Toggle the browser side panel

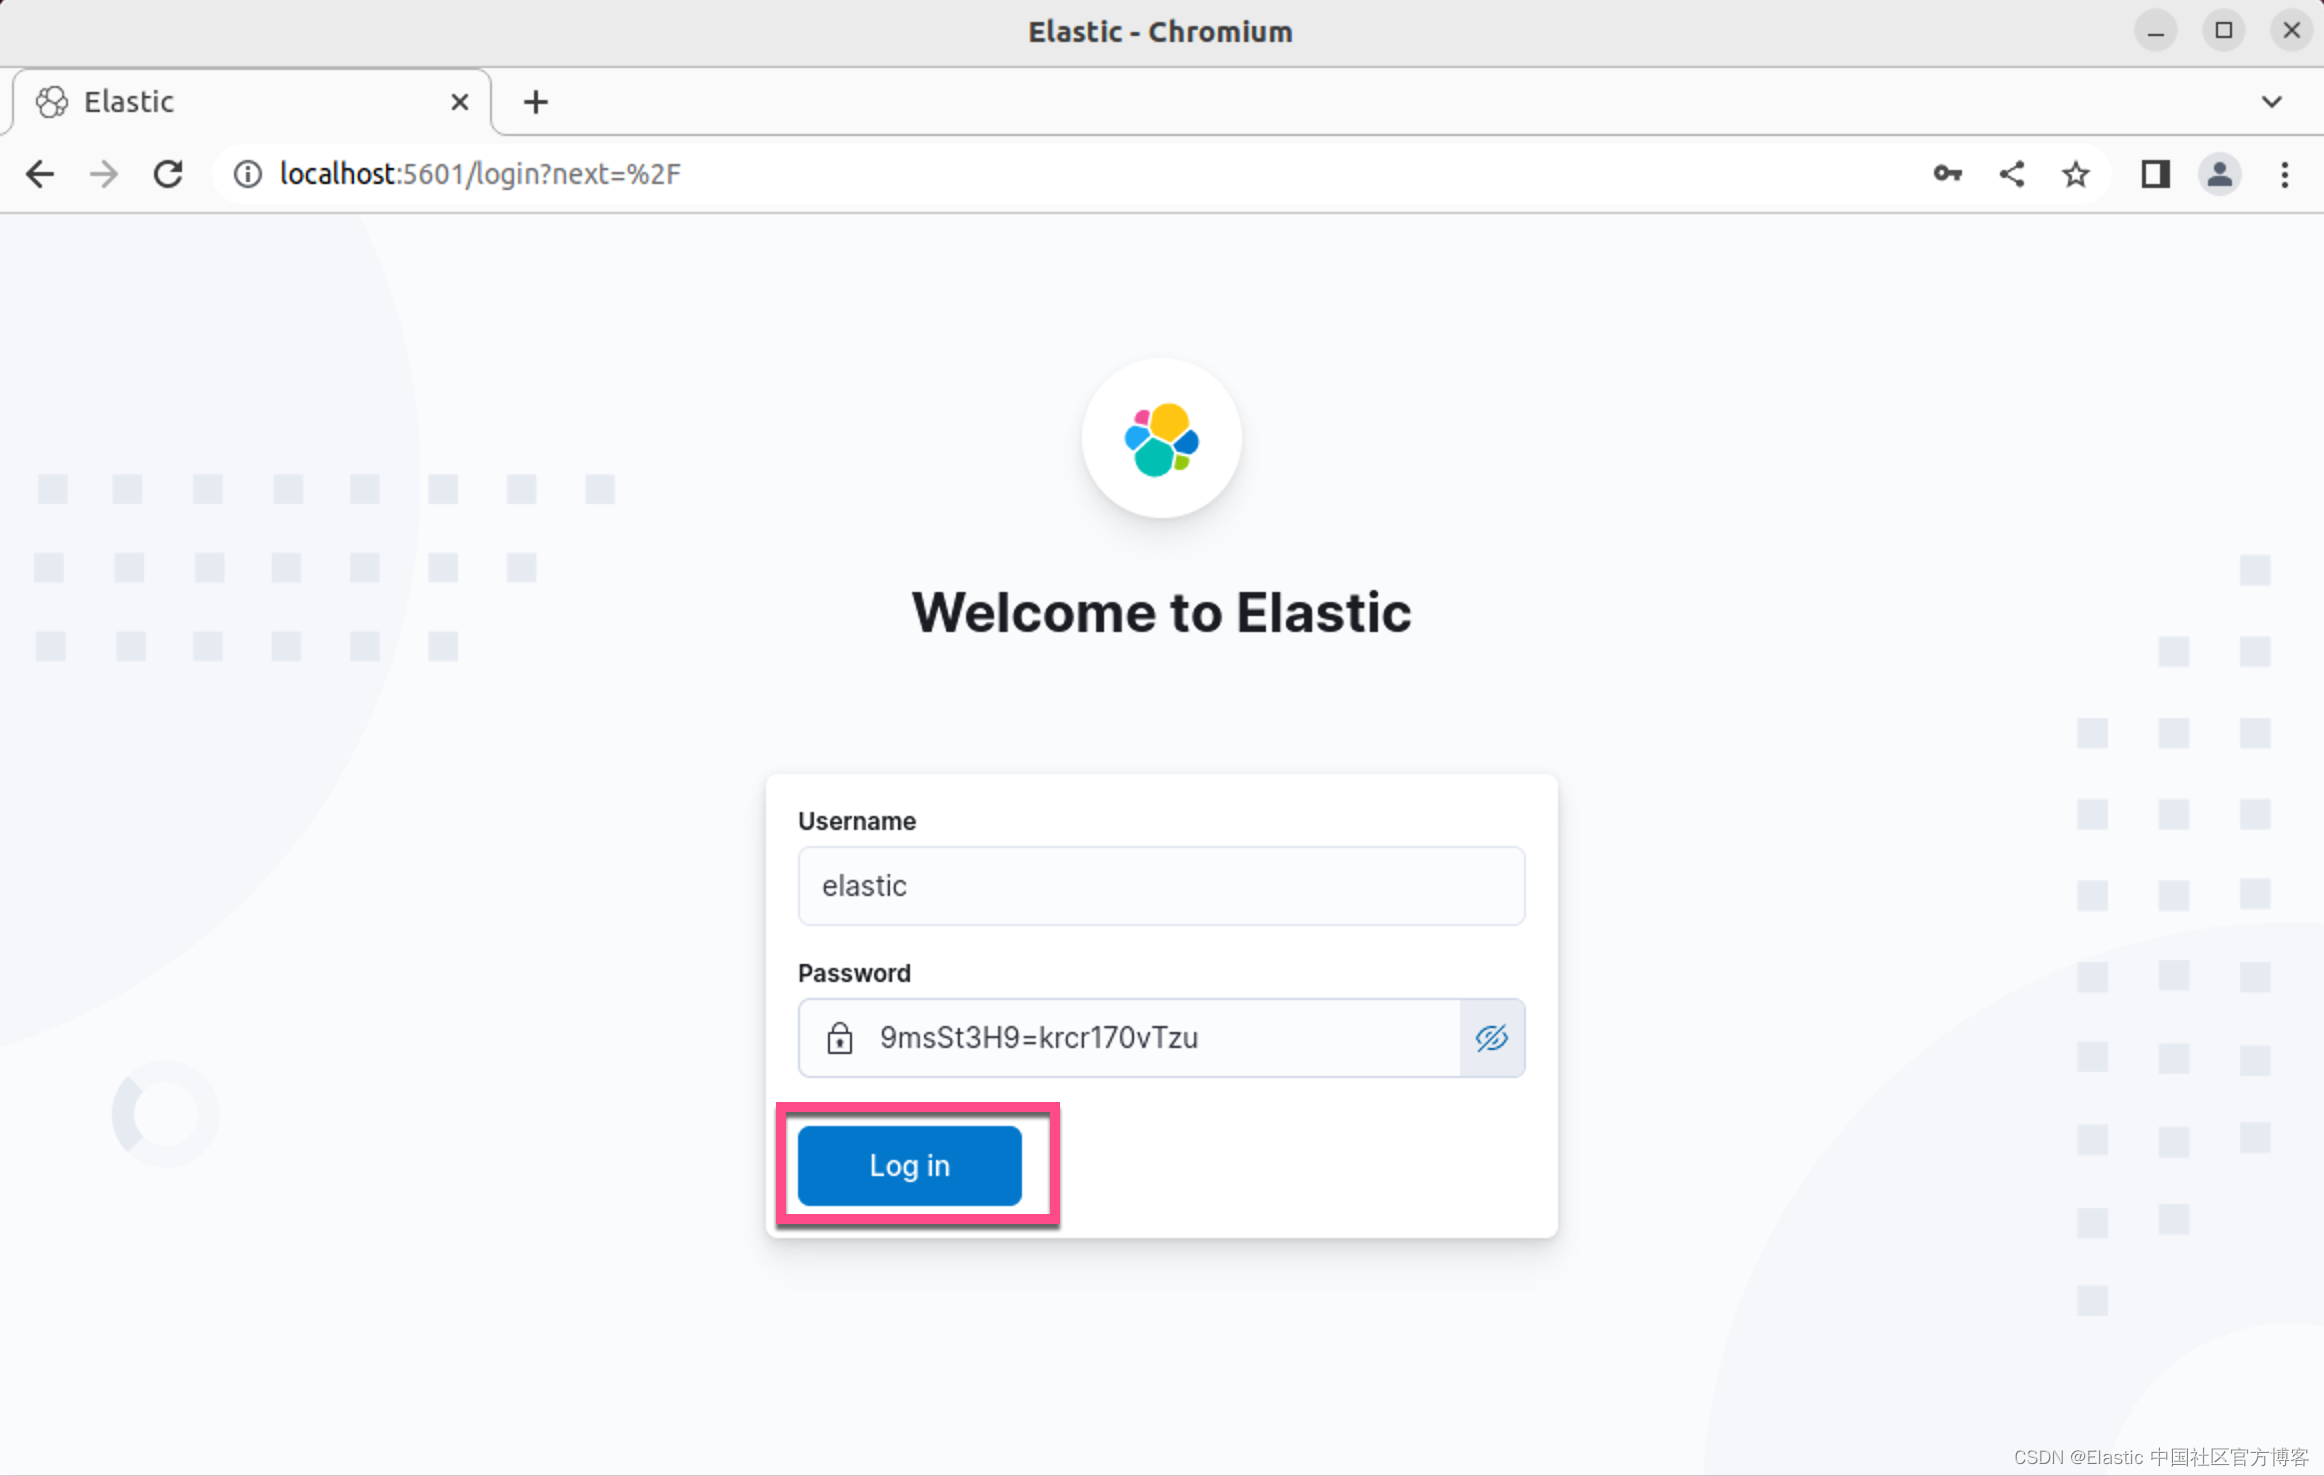[x=2155, y=174]
